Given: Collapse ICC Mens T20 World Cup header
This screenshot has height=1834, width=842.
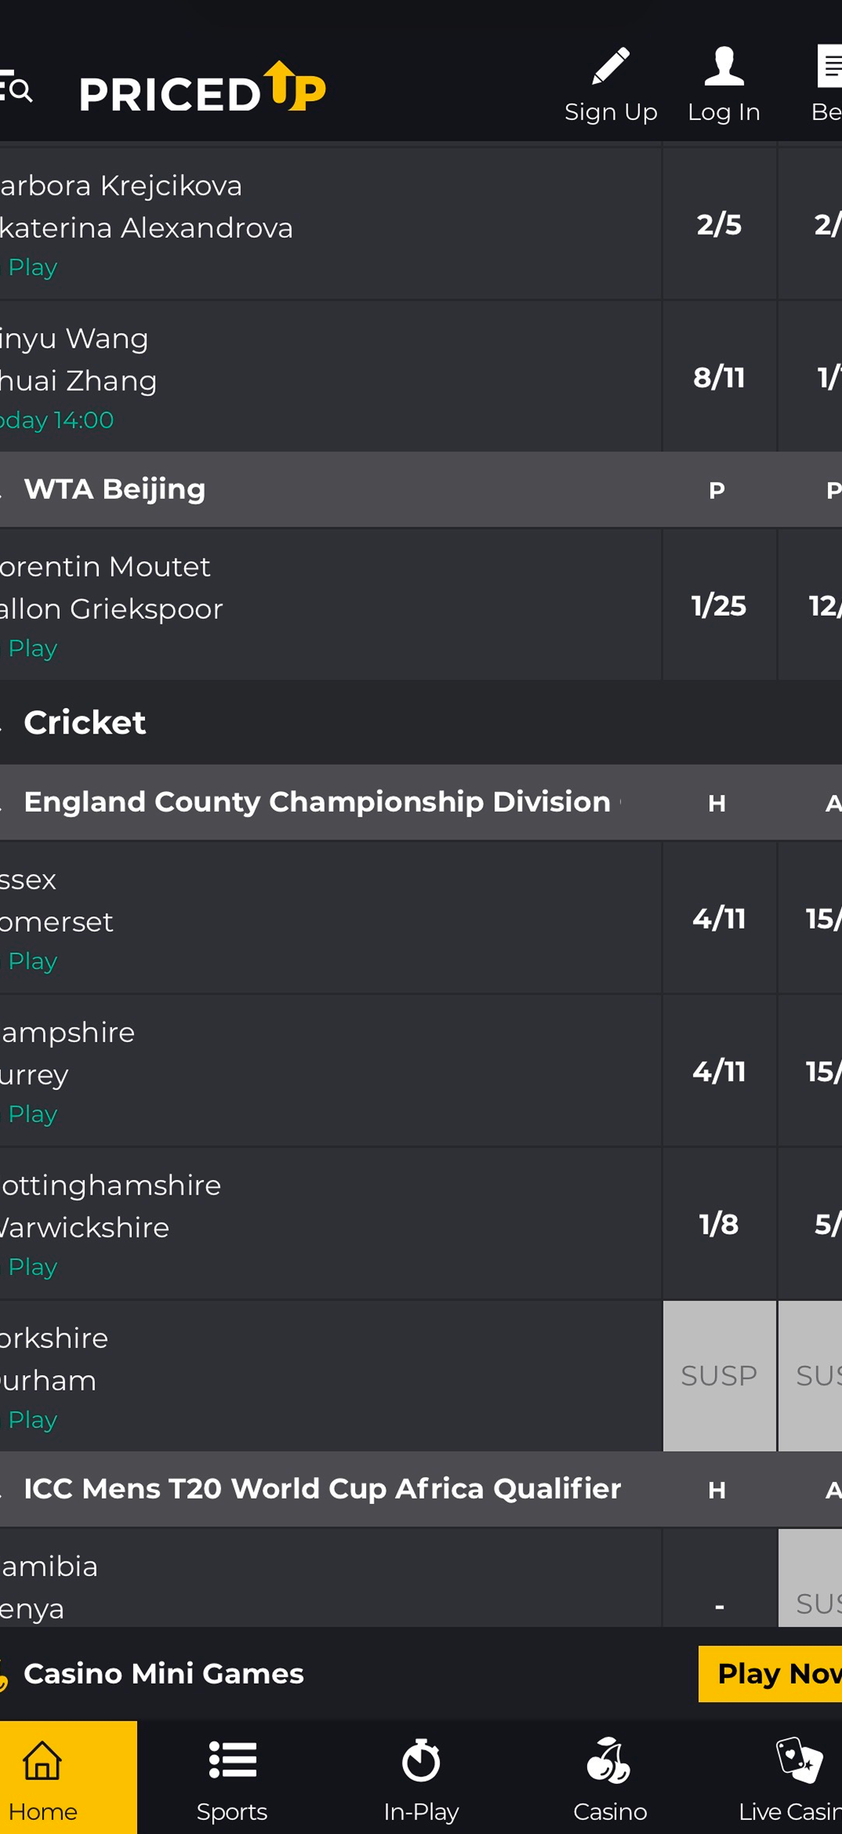Looking at the screenshot, I should (322, 1489).
